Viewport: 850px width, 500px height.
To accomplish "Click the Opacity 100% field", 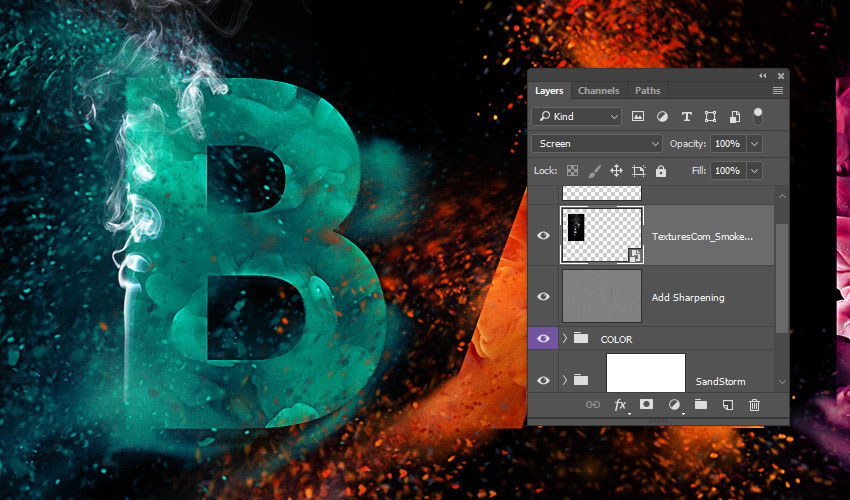I will click(728, 144).
